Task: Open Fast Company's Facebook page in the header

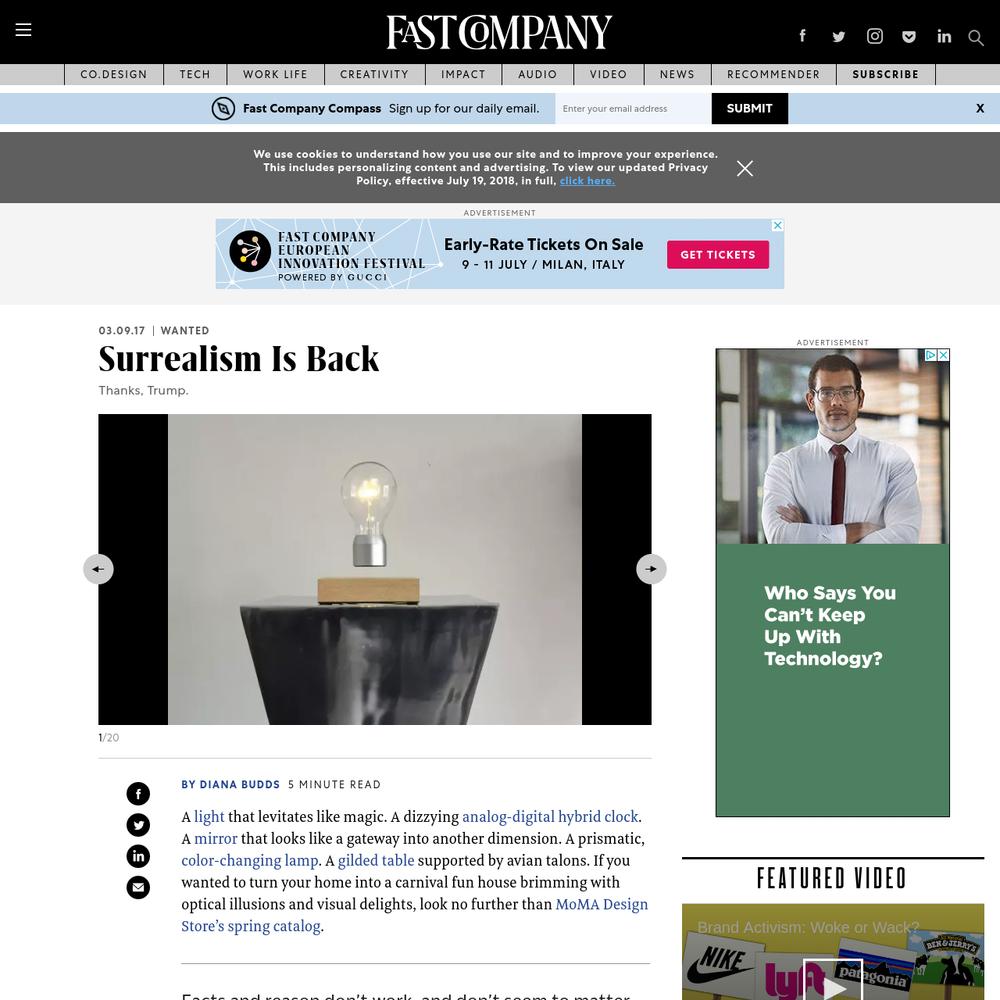Action: click(802, 36)
